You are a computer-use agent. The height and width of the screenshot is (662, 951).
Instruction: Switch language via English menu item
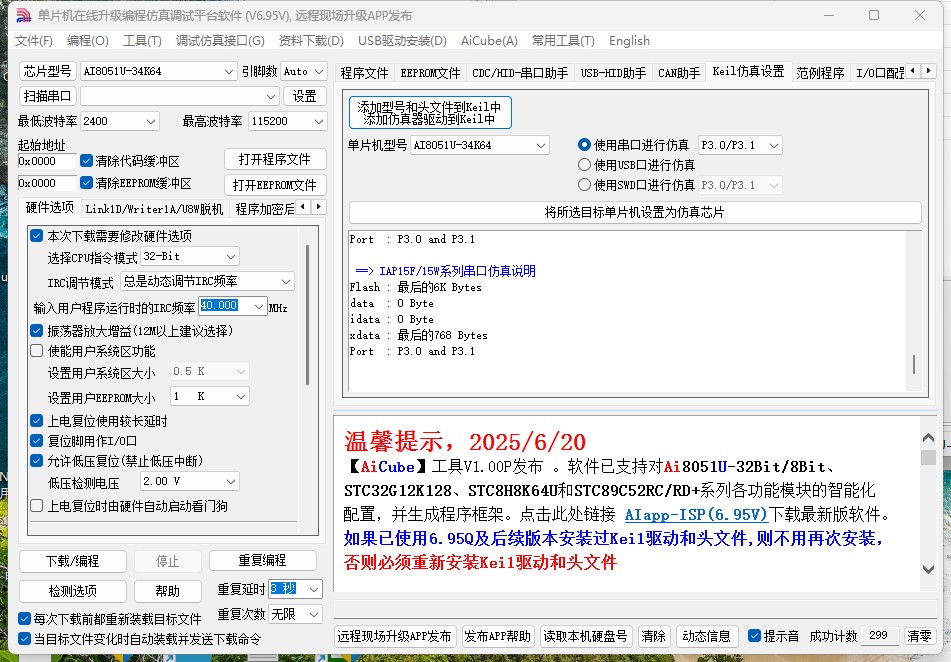629,41
